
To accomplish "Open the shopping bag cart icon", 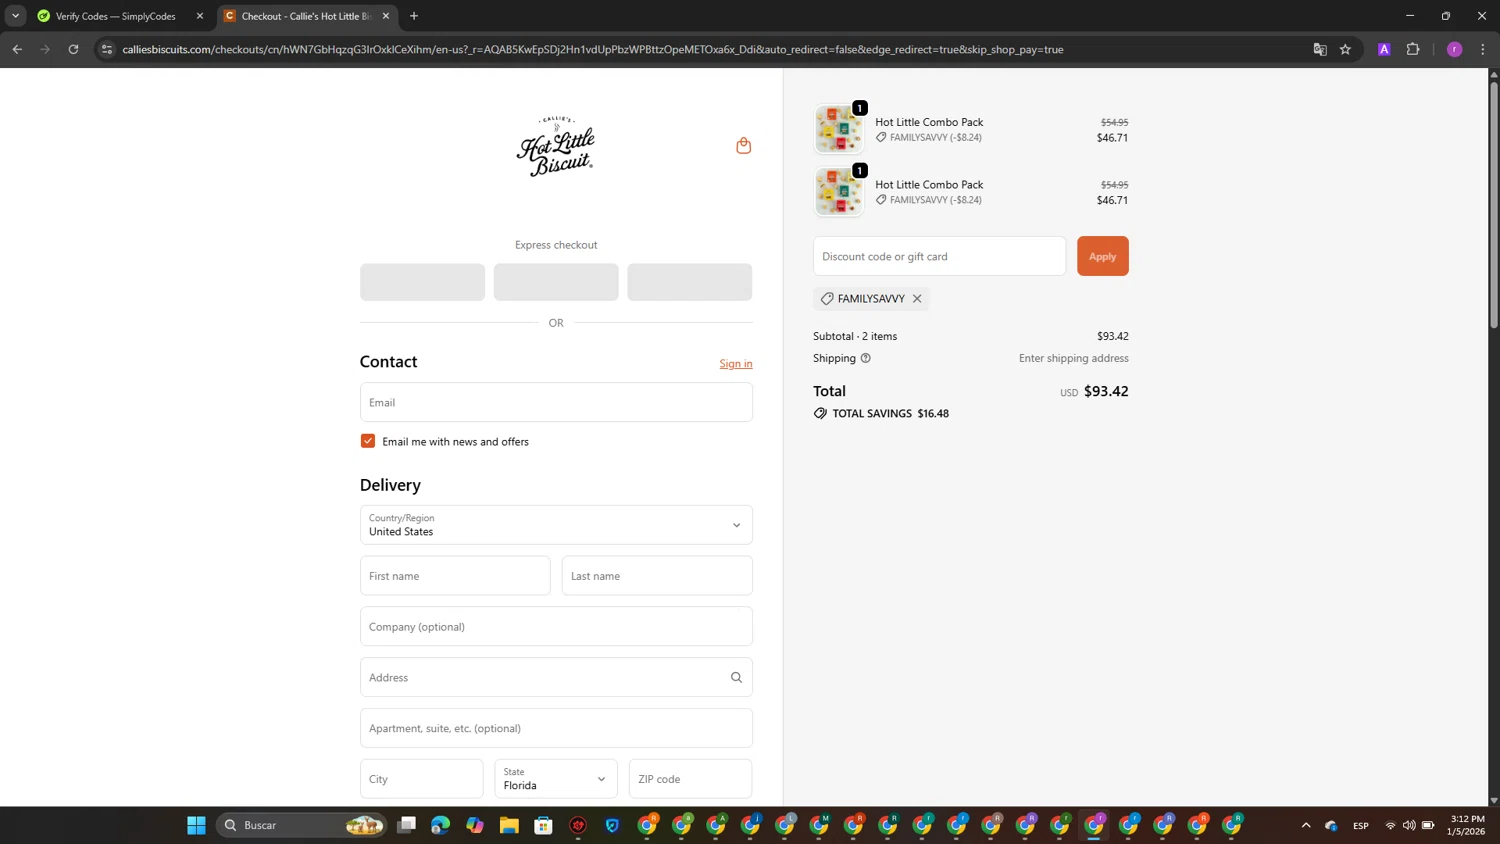I will point(743,146).
